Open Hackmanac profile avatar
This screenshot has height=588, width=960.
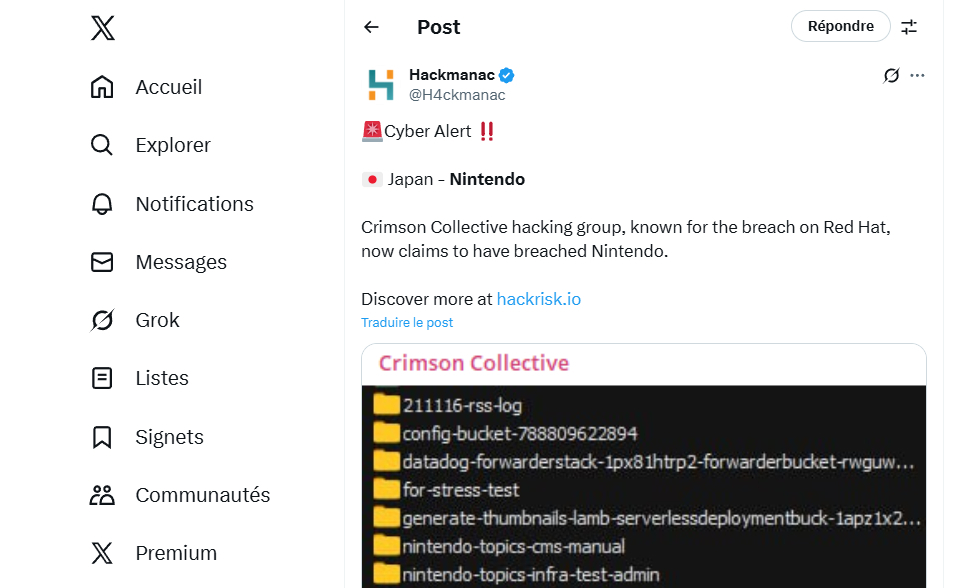click(x=381, y=85)
